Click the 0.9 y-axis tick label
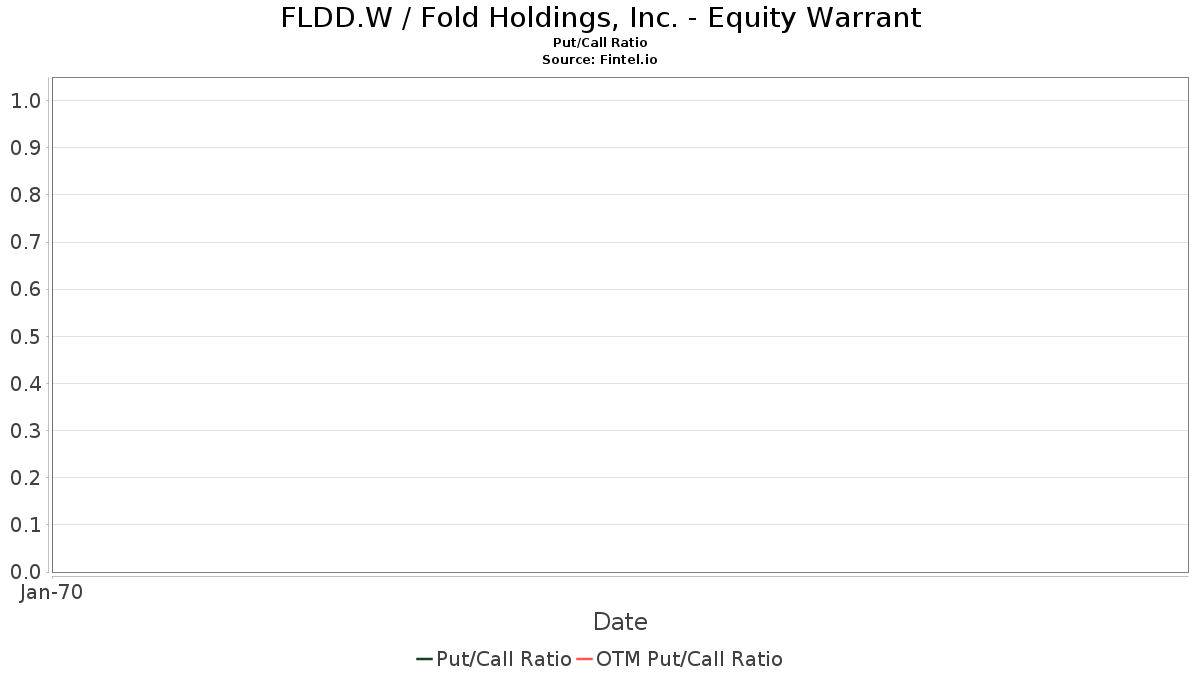This screenshot has width=1200, height=675. pyautogui.click(x=25, y=148)
